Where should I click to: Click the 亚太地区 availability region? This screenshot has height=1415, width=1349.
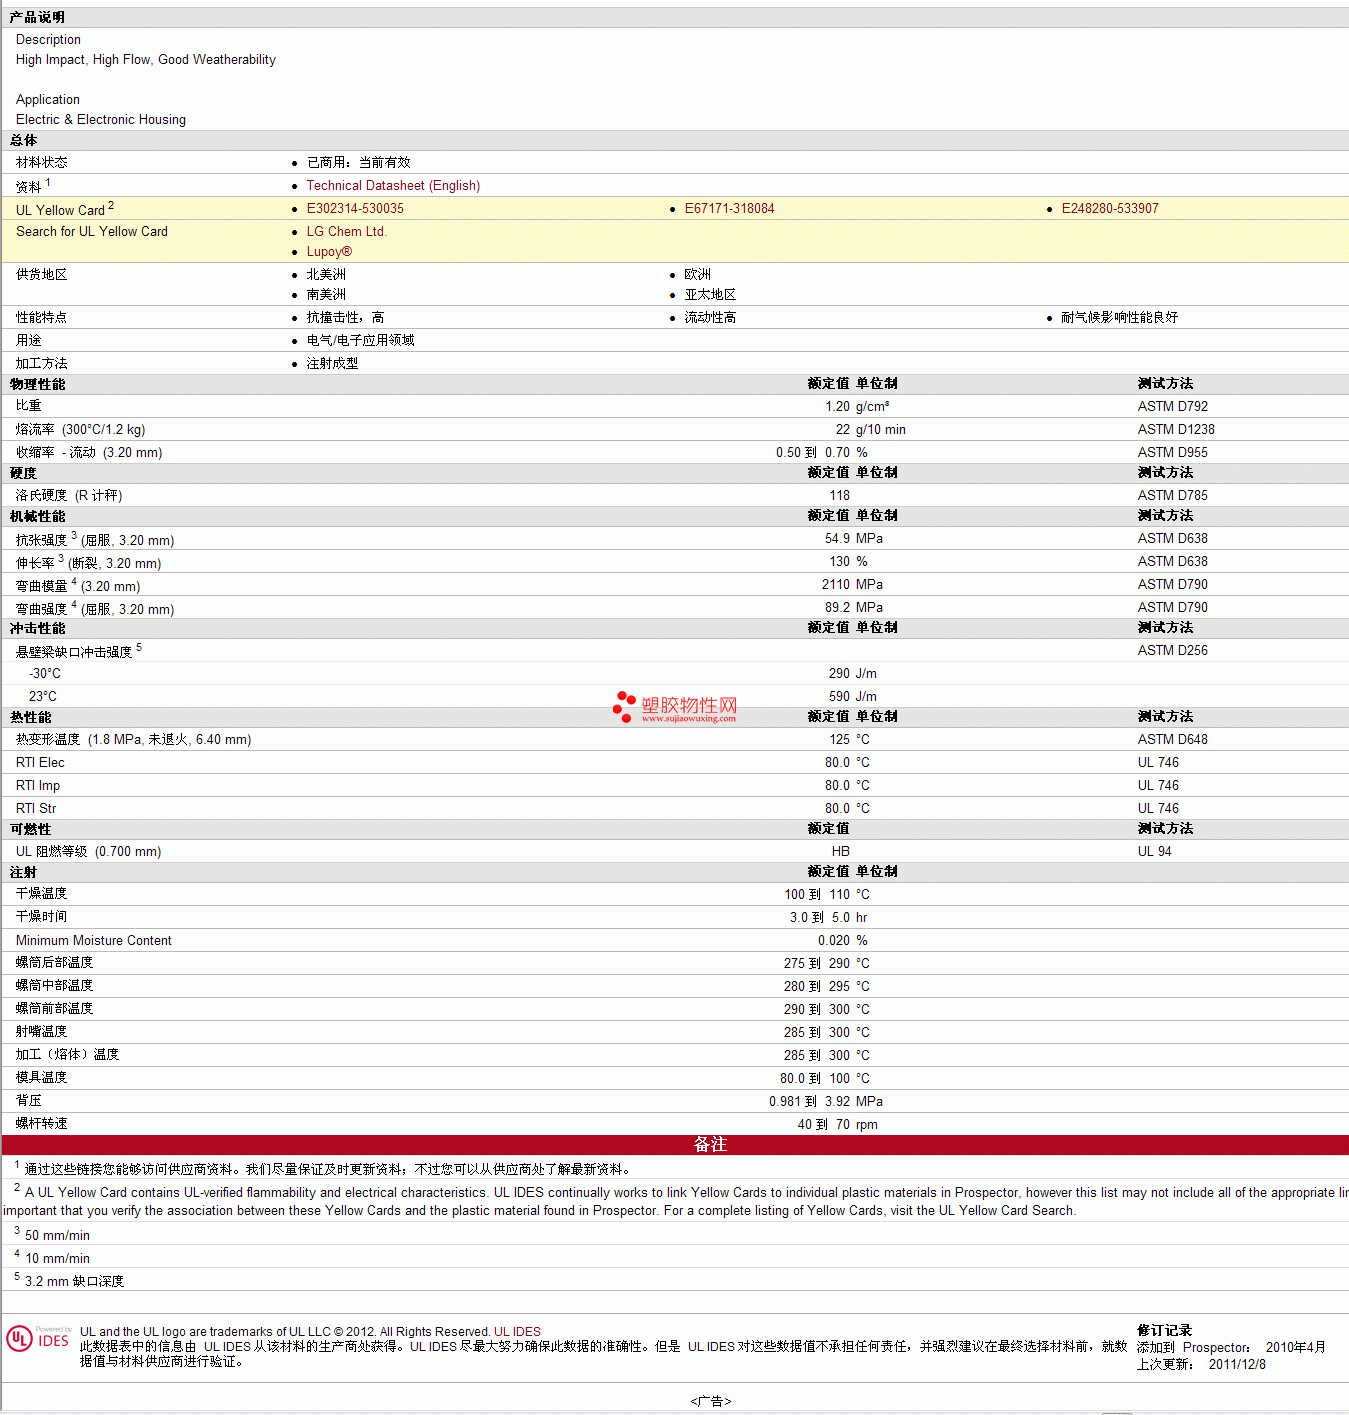[x=710, y=295]
